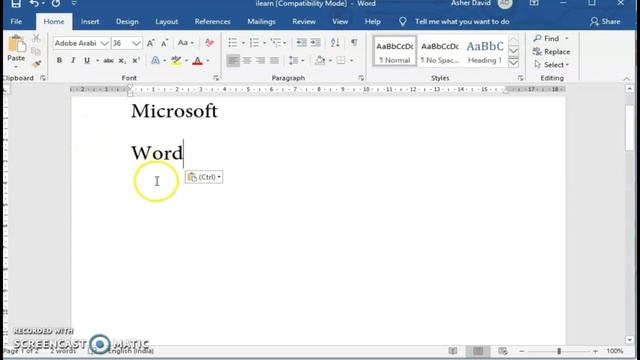Viewport: 640px width, 360px height.
Task: Toggle Underline formatting
Action: (87, 61)
